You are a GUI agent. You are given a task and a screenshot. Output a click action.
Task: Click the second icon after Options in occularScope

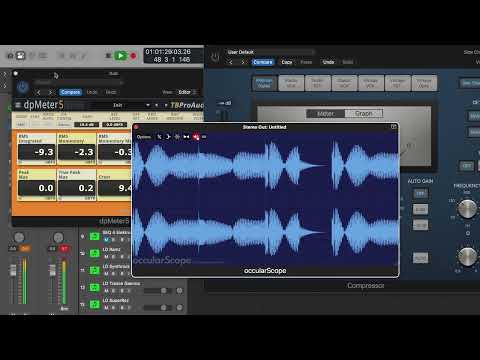168,137
